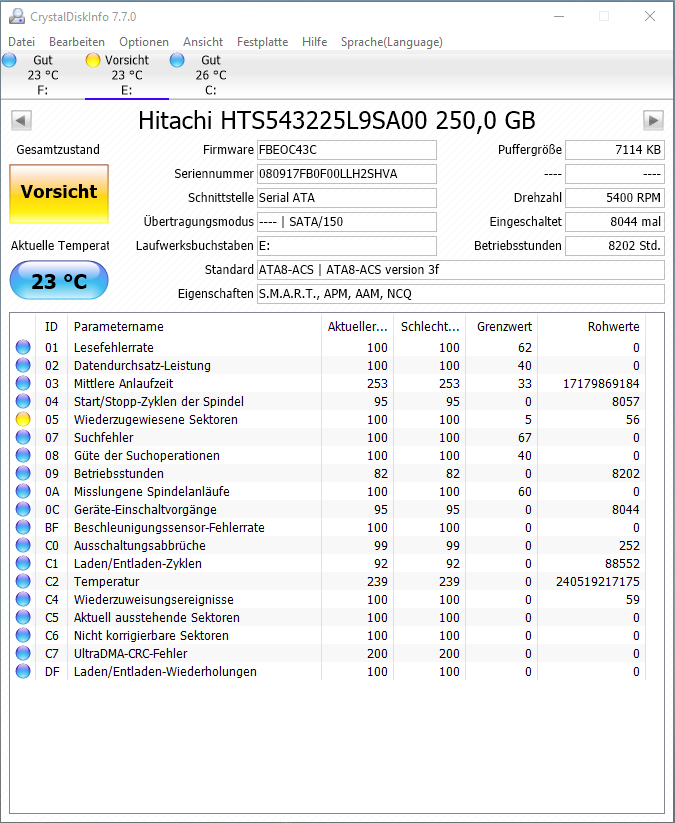Click the Schnittstelle Serial ATA field
Image resolution: width=675 pixels, height=823 pixels.
point(346,198)
